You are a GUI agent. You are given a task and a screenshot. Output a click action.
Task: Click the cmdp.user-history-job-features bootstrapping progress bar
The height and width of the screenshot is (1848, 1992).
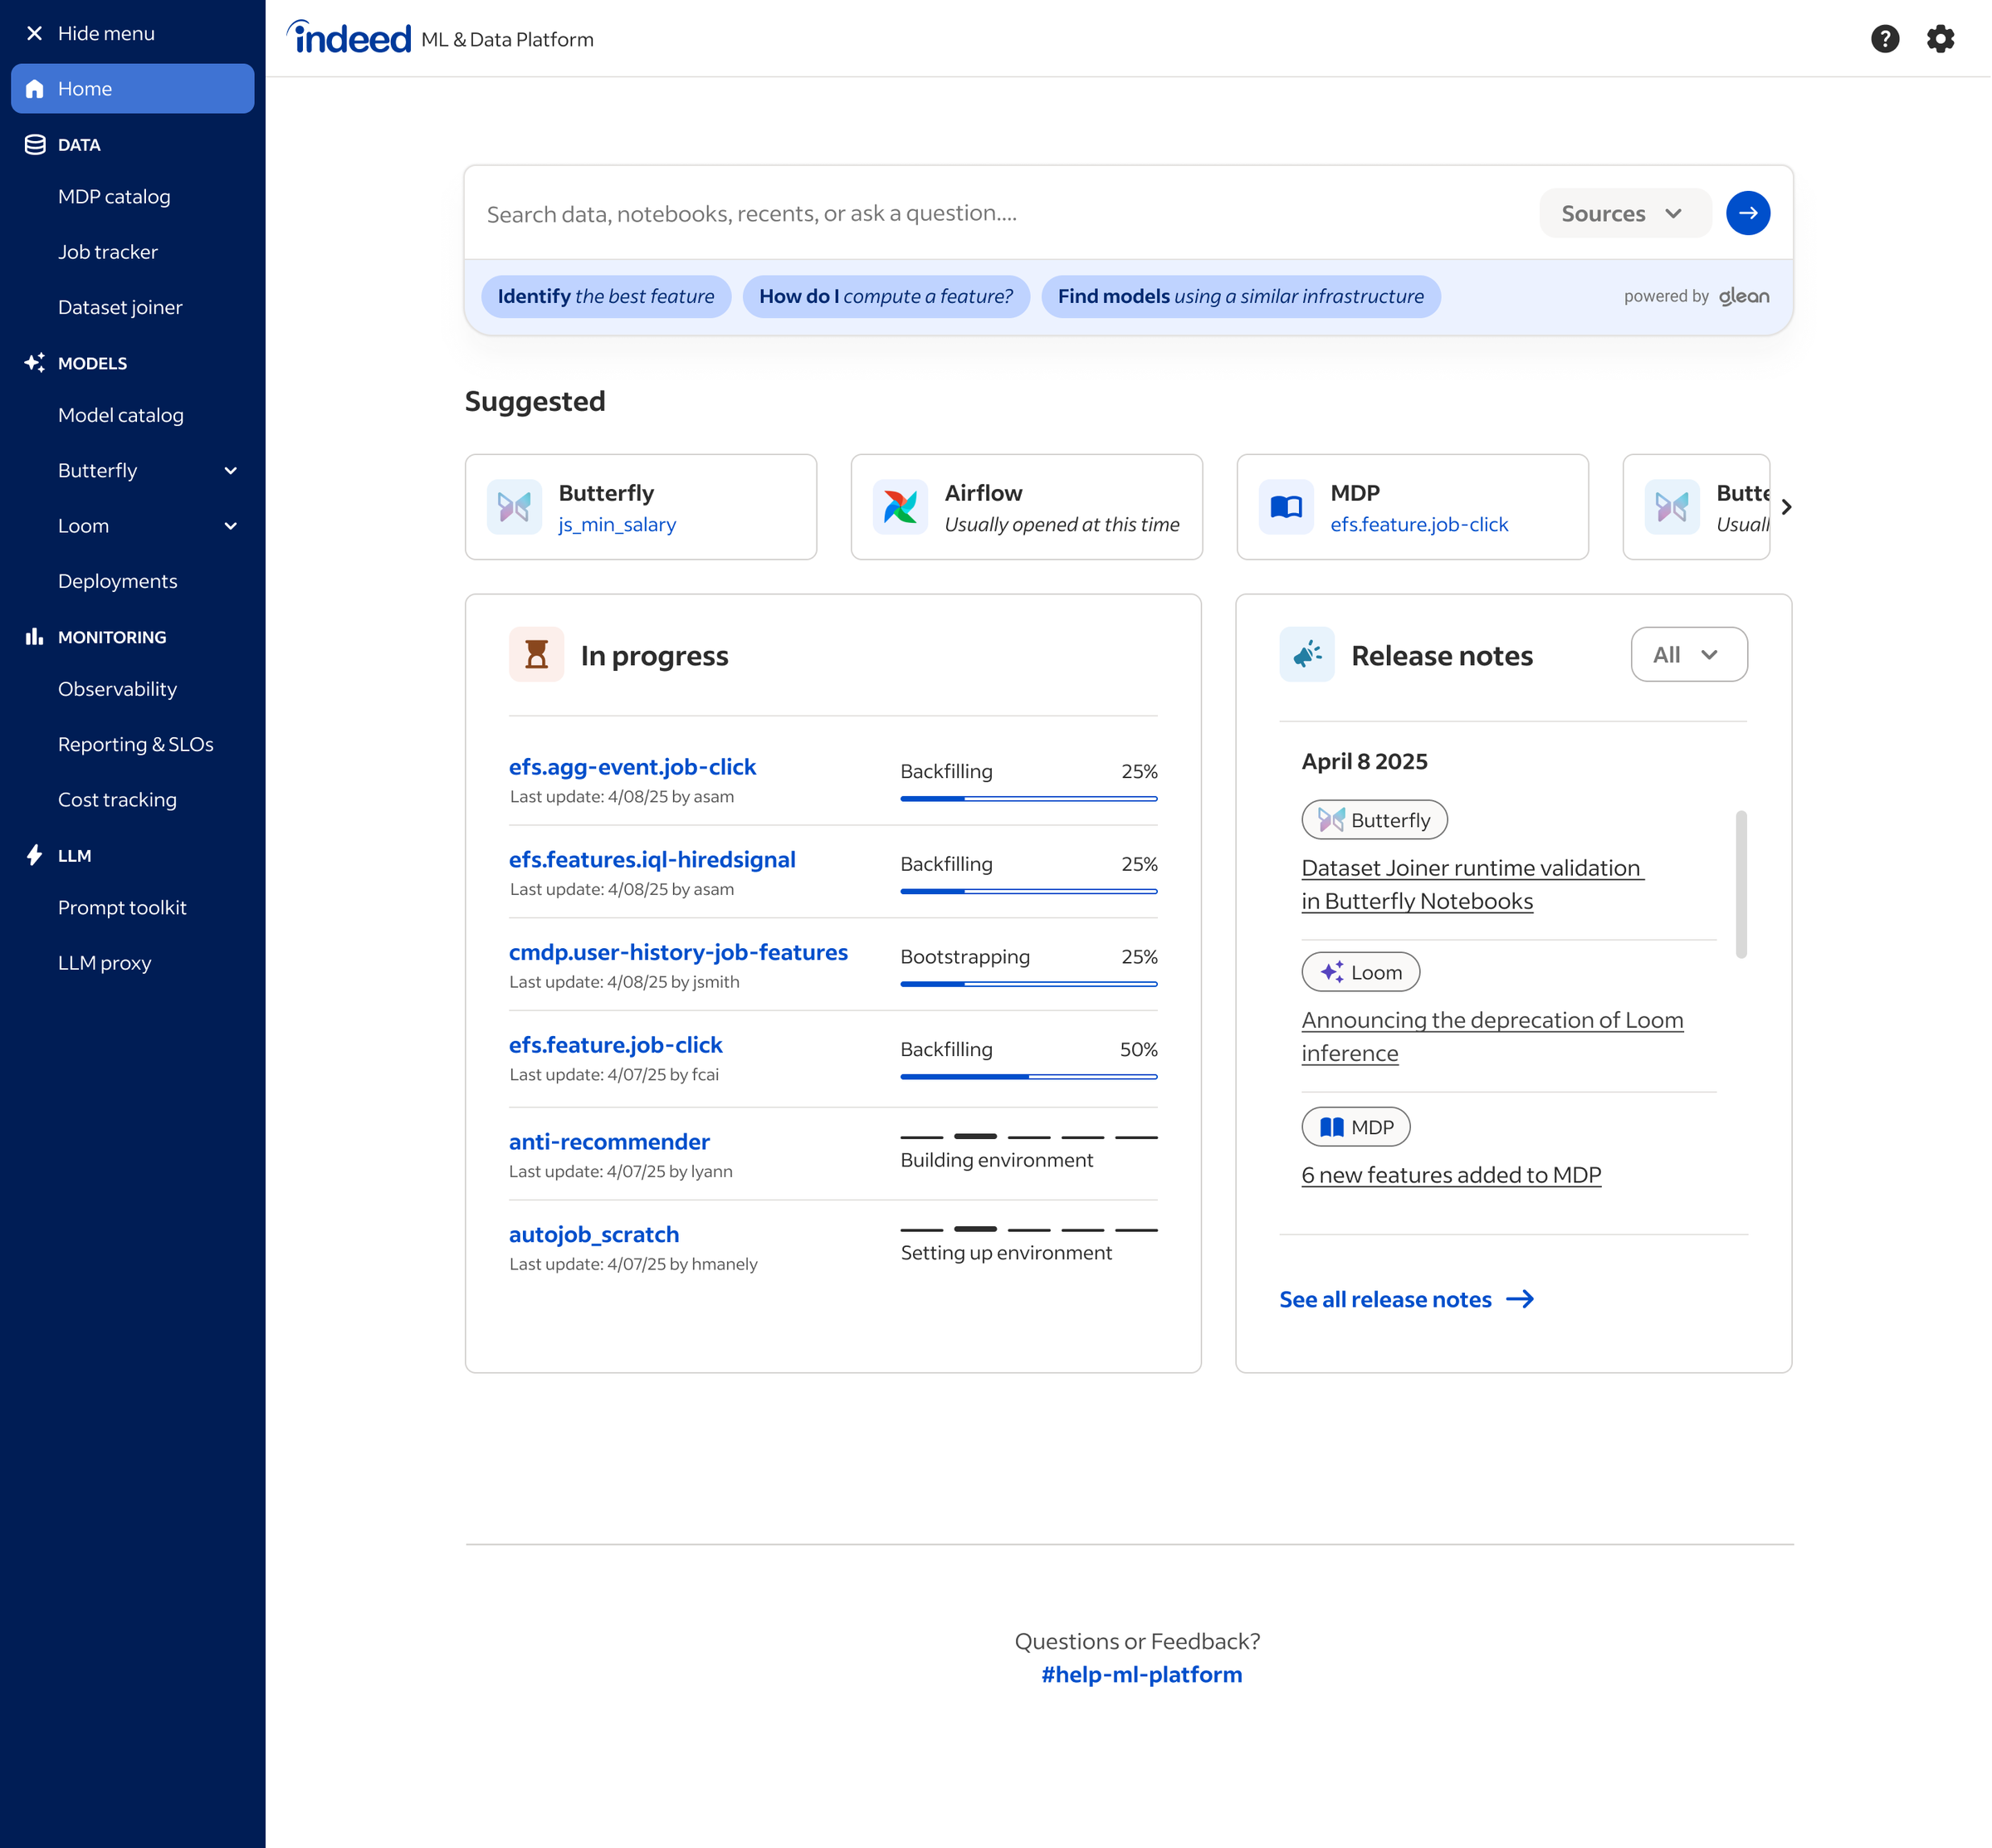(1029, 984)
